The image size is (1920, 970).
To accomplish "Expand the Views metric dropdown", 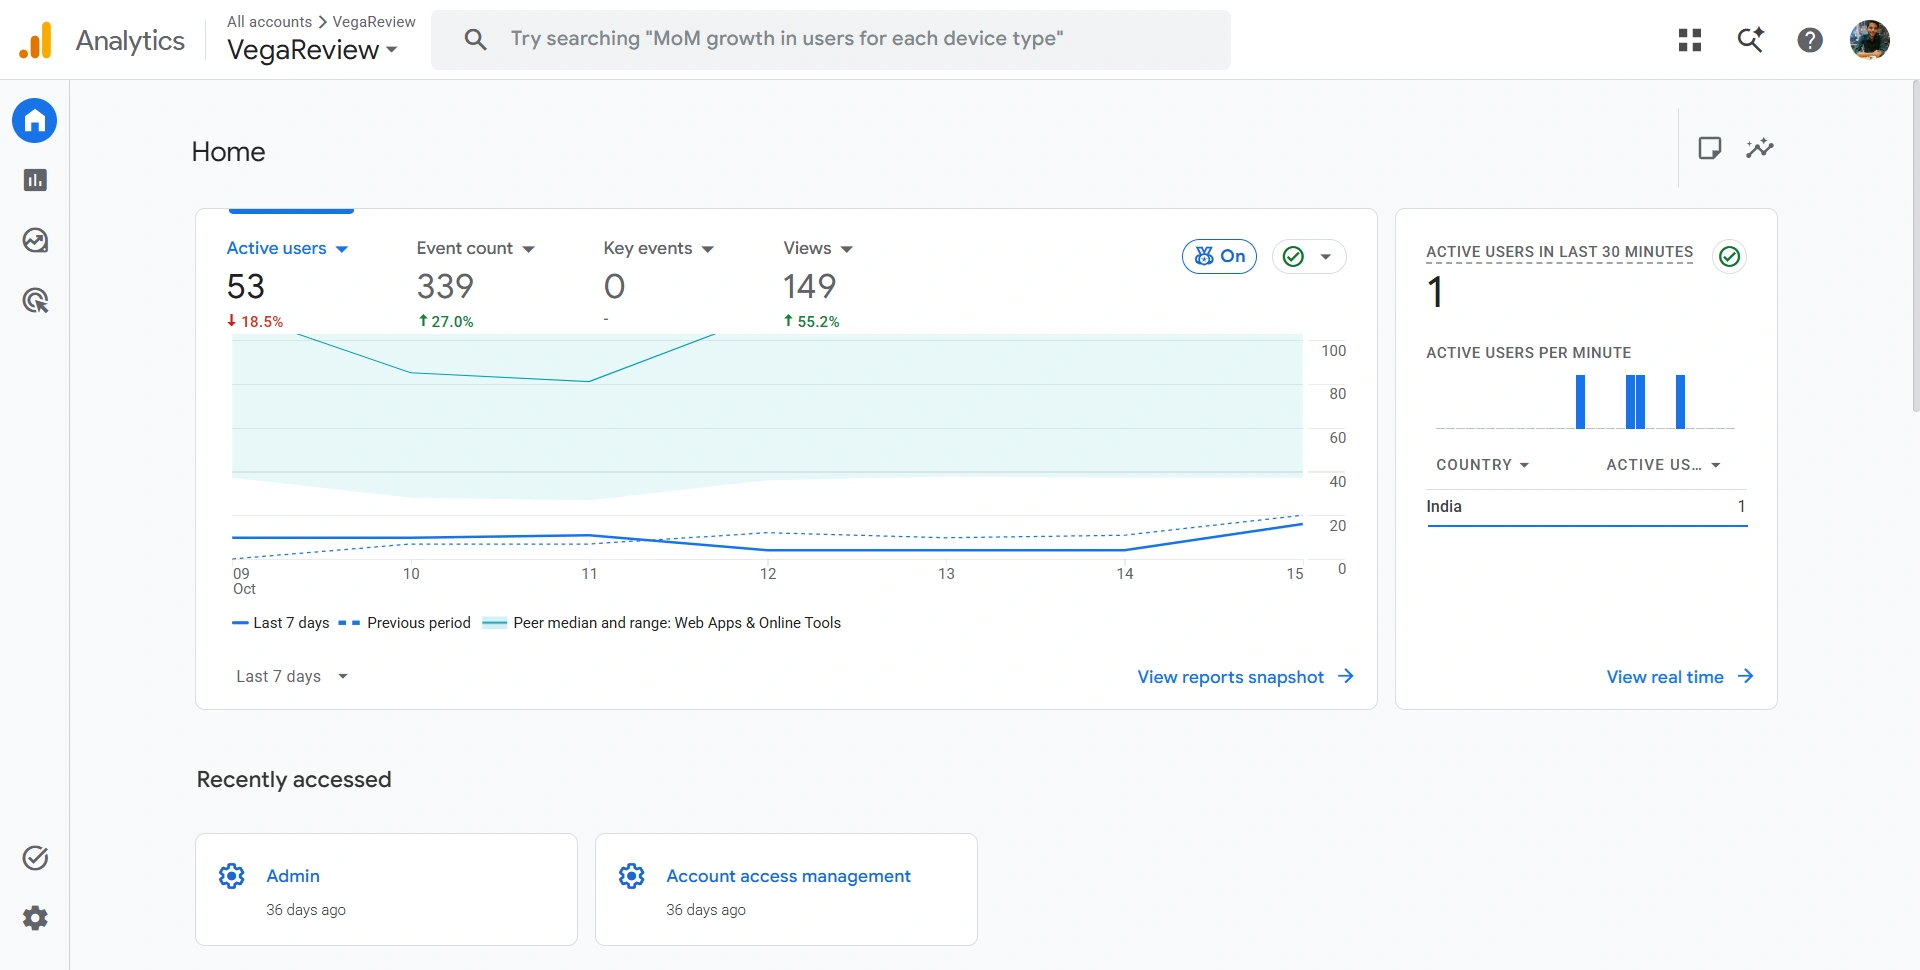I will (x=818, y=248).
